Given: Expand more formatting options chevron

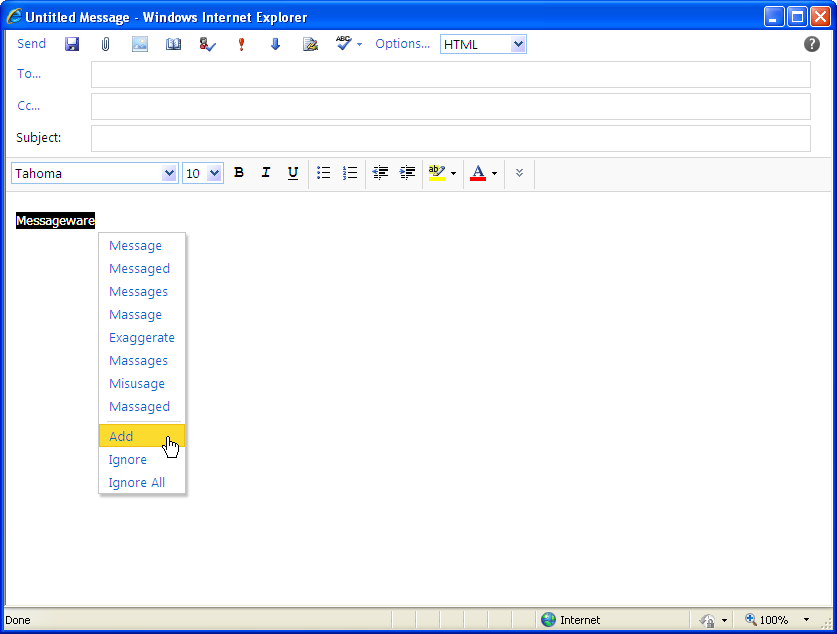Looking at the screenshot, I should [x=519, y=173].
